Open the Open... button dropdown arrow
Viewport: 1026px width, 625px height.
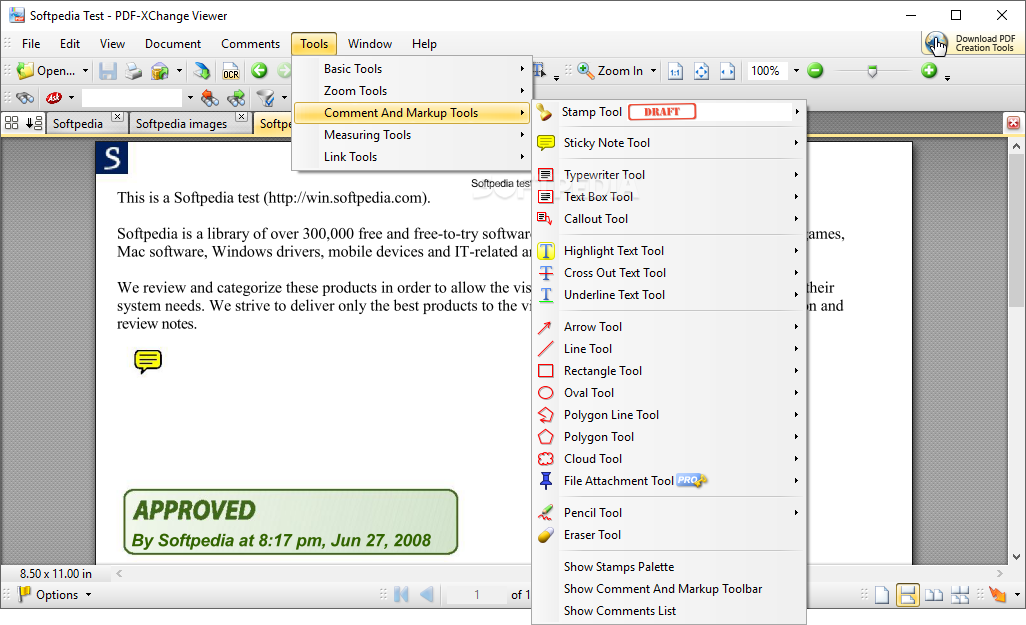[85, 71]
